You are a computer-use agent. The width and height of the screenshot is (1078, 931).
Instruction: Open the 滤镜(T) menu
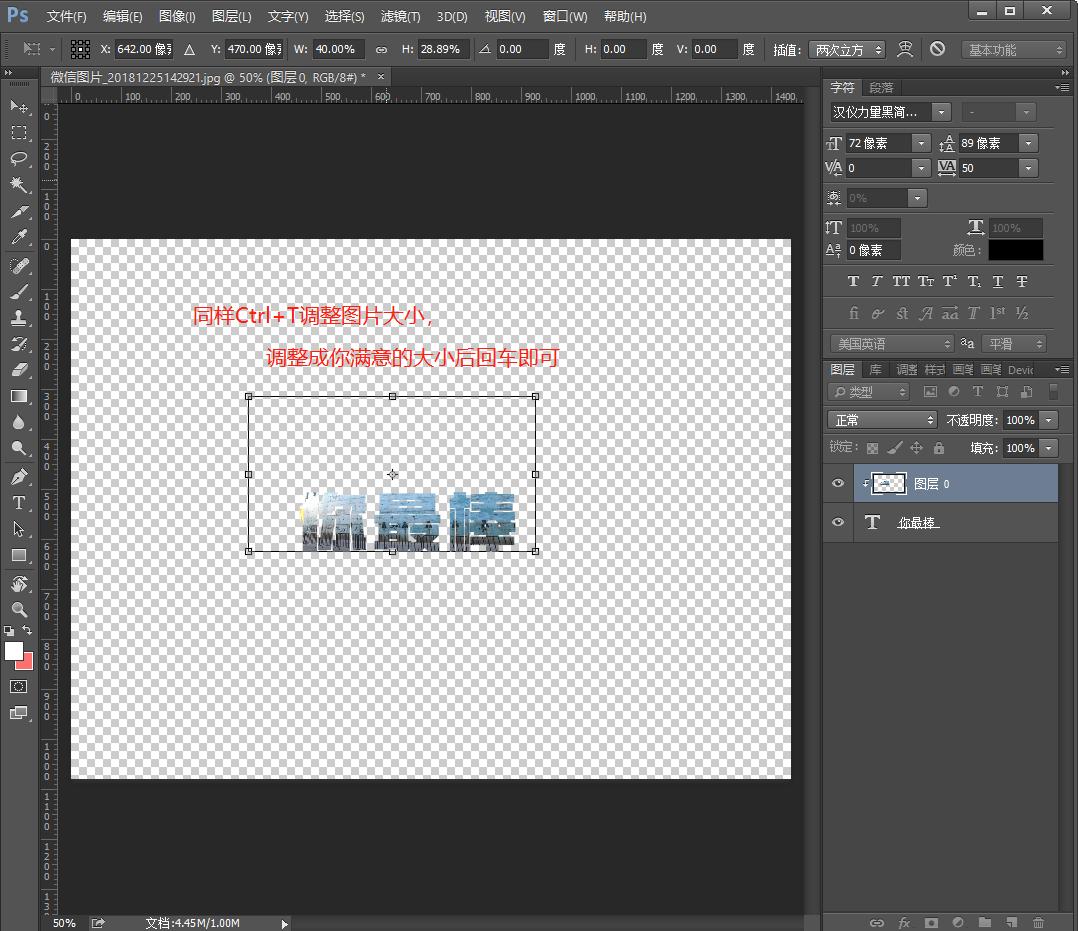(400, 16)
